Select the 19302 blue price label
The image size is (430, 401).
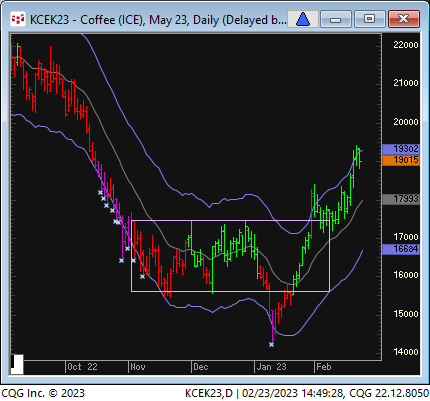click(x=401, y=149)
